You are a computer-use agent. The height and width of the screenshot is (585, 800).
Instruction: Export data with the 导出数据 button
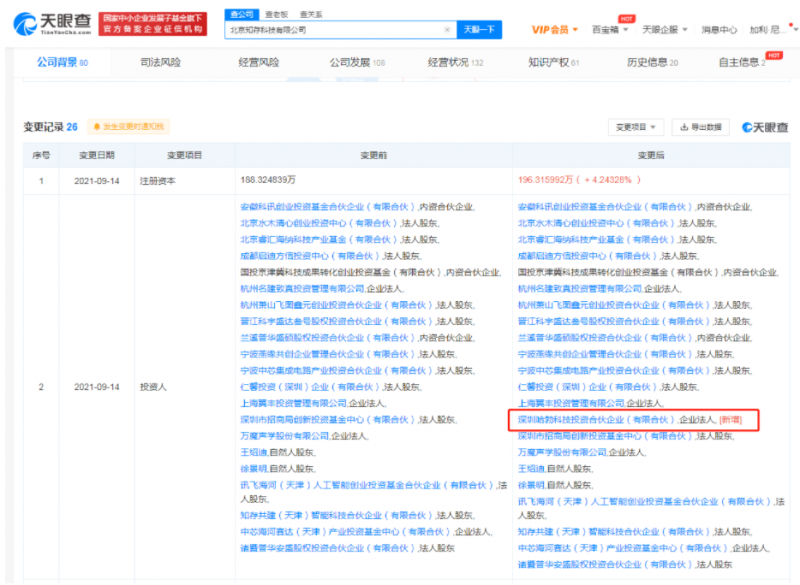[x=701, y=127]
